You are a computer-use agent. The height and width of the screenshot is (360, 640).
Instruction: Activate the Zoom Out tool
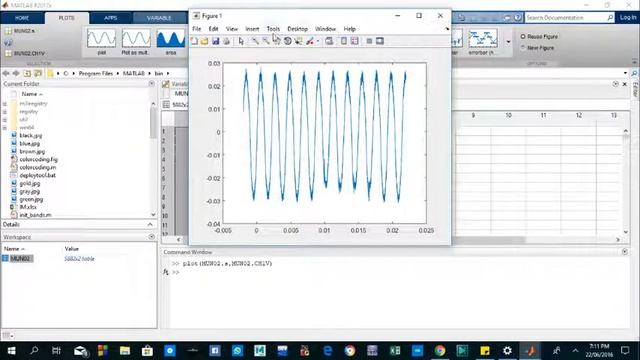pos(266,41)
